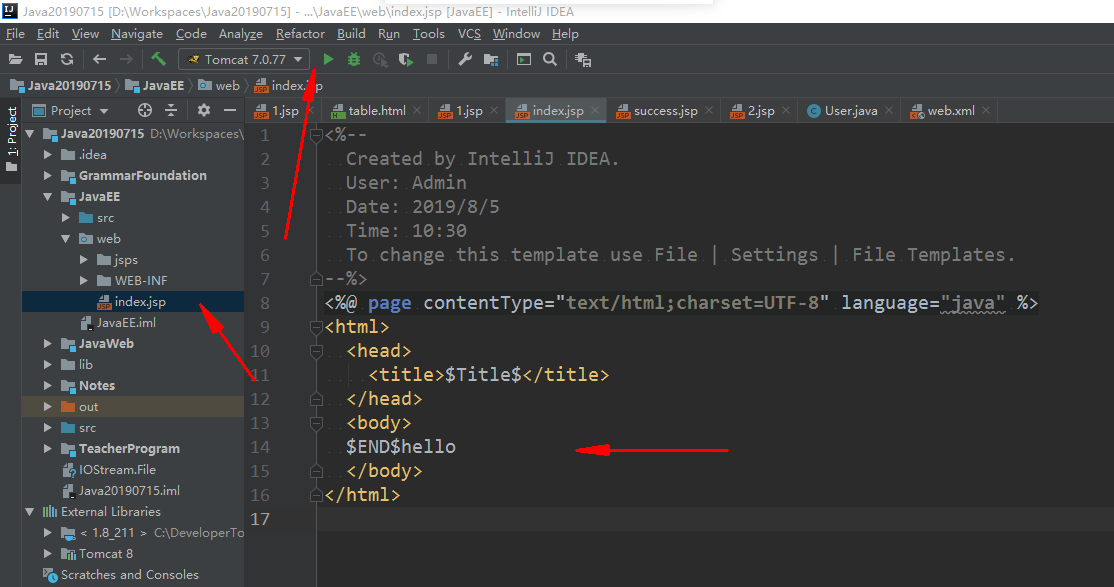This screenshot has height=587, width=1114.
Task: Click the $END$hello text on line 14
Action: tap(401, 447)
